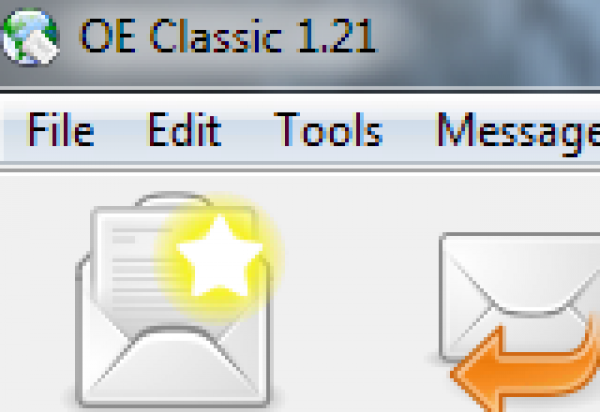Click the empty title bar area right of the title

coord(490,42)
